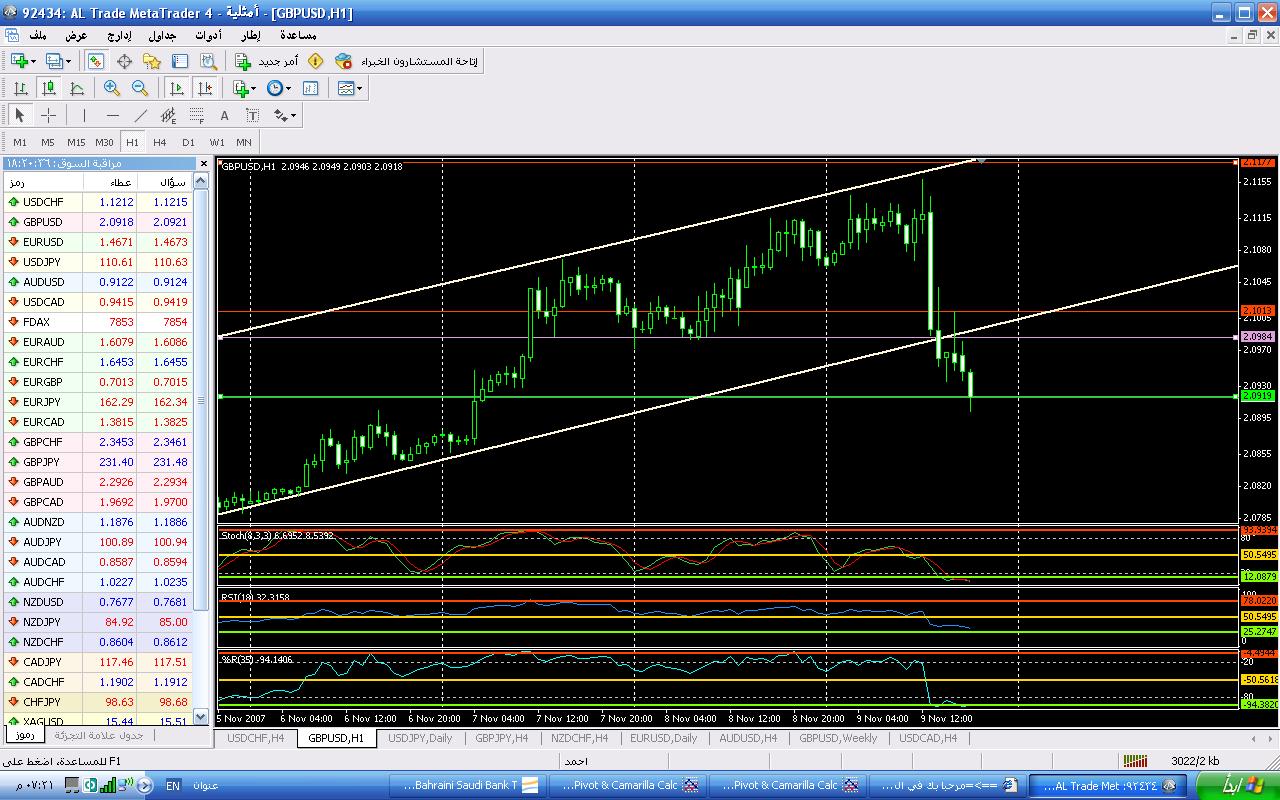The width and height of the screenshot is (1280, 800).
Task: Draw a trendline with the line tool
Action: pyautogui.click(x=141, y=115)
